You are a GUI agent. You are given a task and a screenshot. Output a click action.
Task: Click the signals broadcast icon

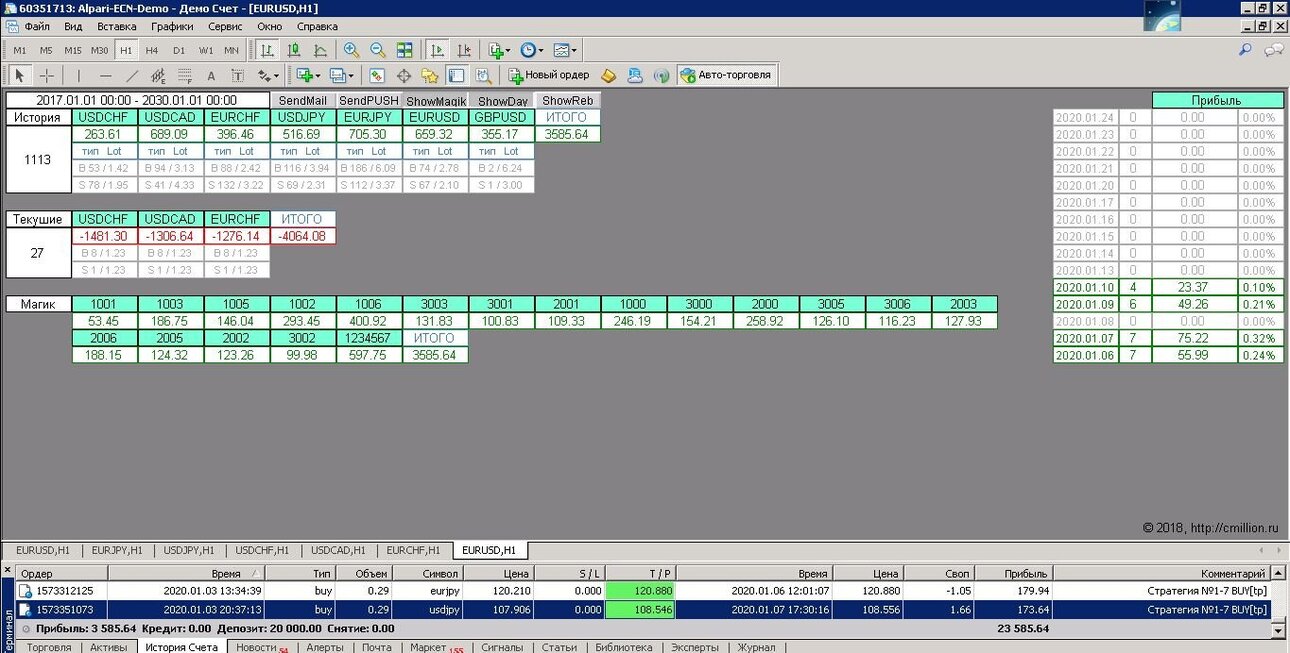(x=661, y=75)
